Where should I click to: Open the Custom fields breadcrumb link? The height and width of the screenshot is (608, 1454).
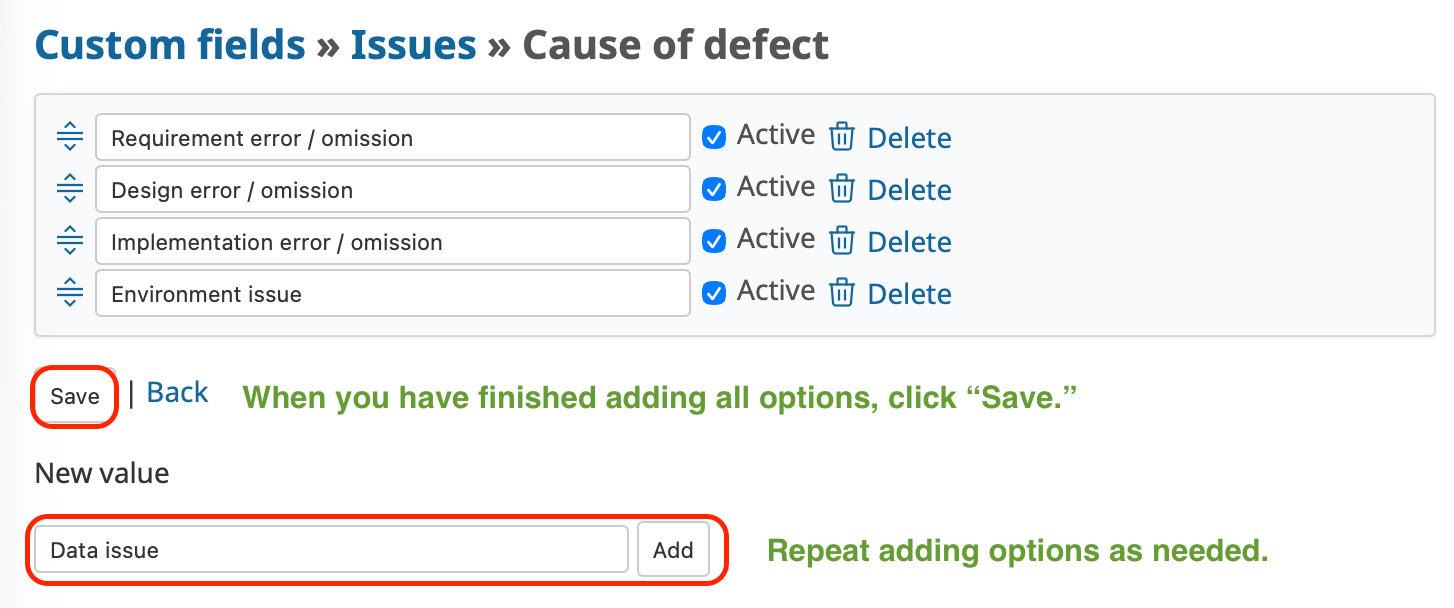pyautogui.click(x=170, y=45)
